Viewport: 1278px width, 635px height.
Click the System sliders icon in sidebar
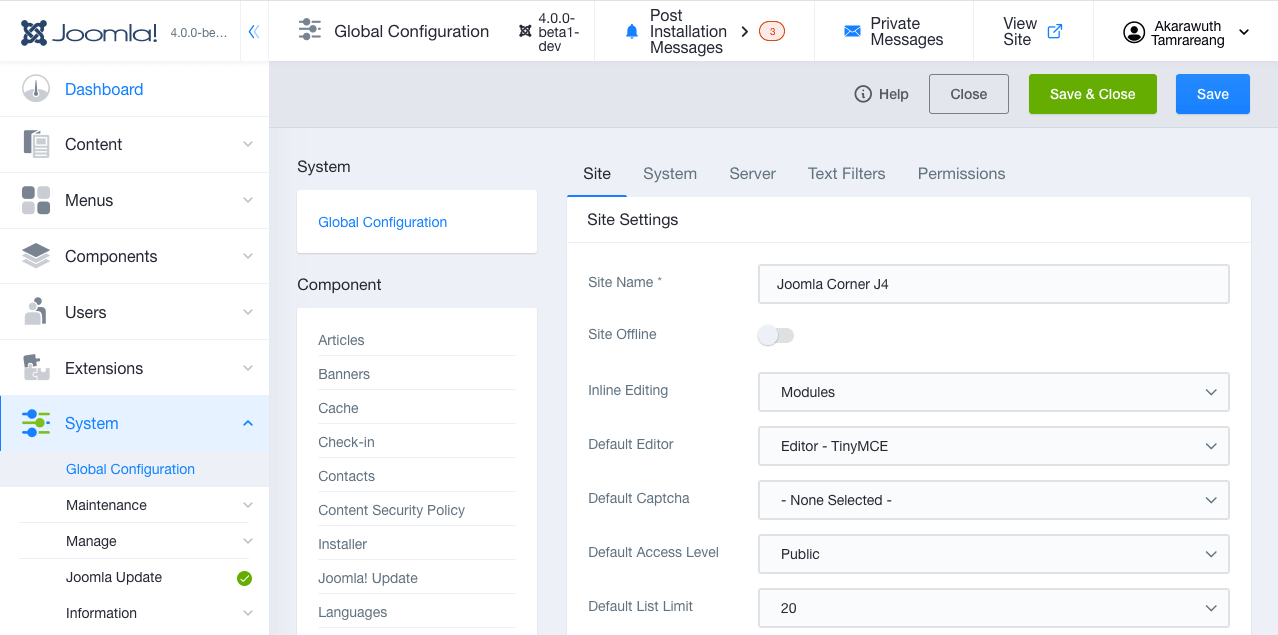36,423
